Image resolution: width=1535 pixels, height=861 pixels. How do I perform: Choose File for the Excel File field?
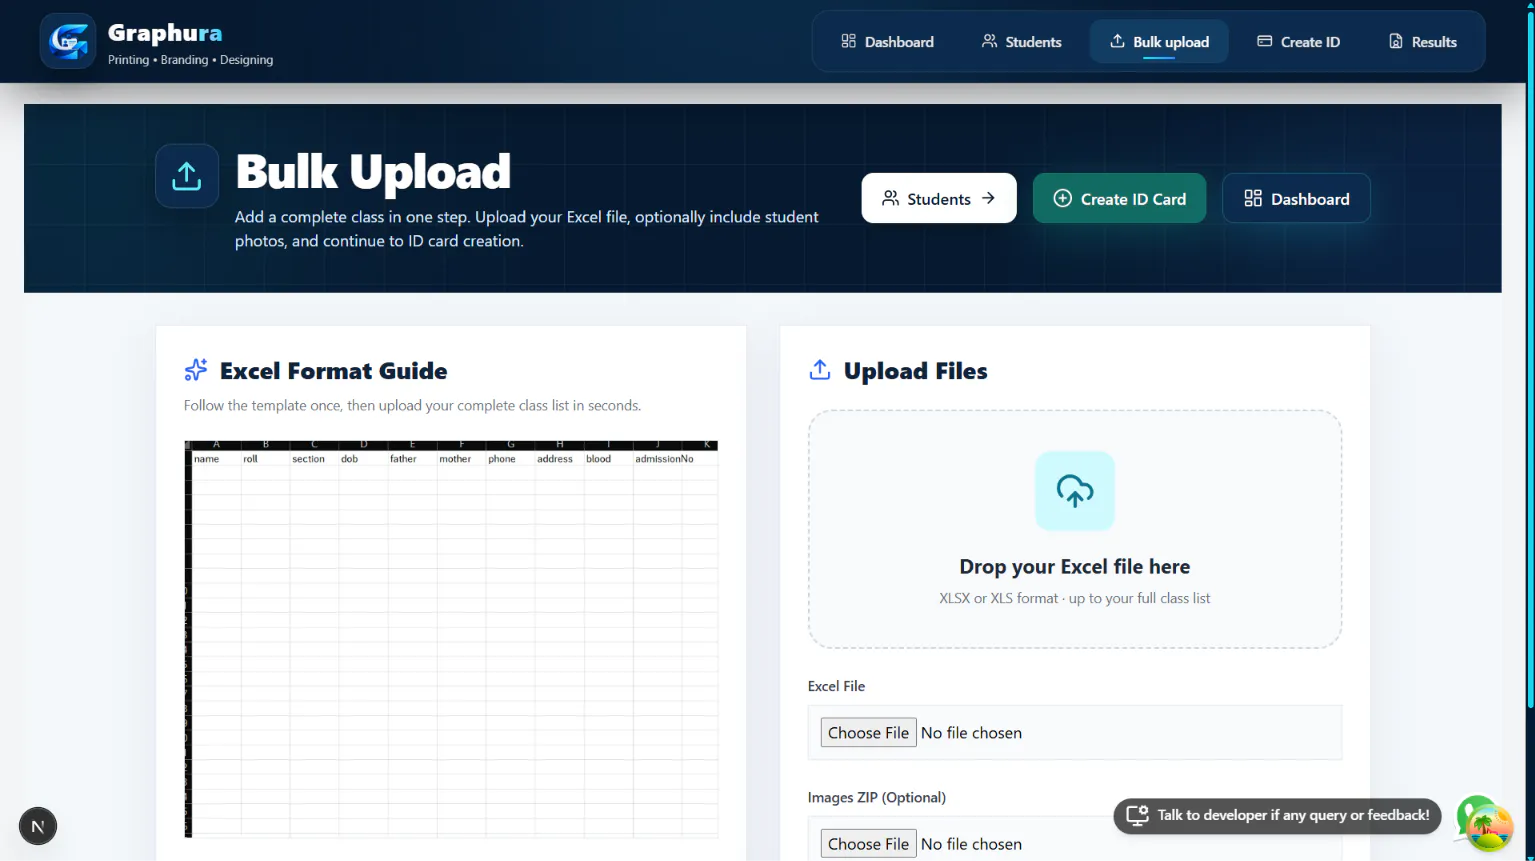(868, 733)
